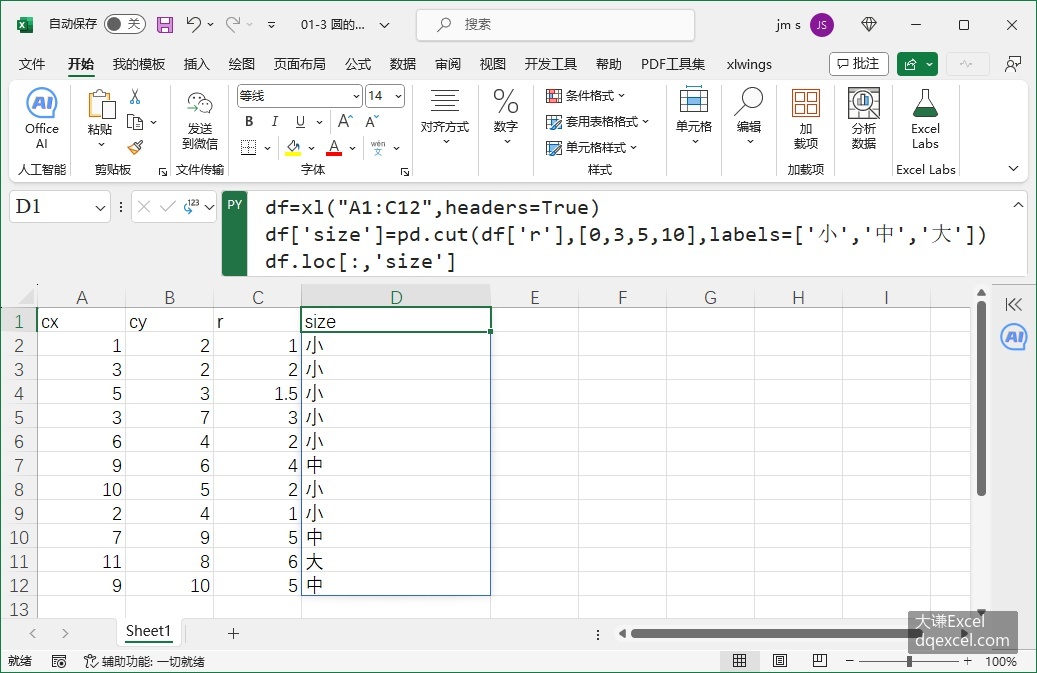Switch to the 公式 Formulas tab

point(358,64)
